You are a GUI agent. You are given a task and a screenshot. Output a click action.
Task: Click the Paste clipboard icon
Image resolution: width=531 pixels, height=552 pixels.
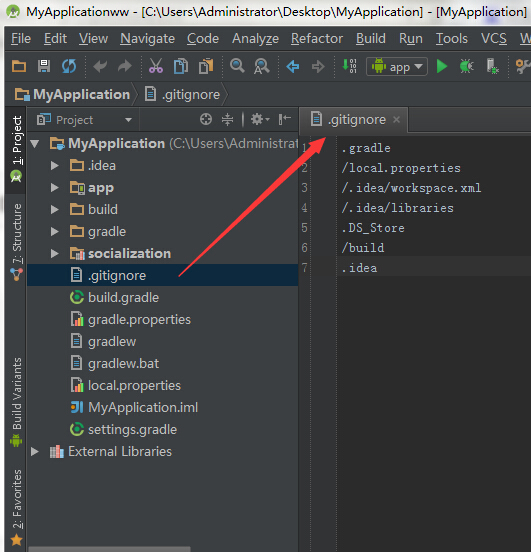click(x=206, y=66)
